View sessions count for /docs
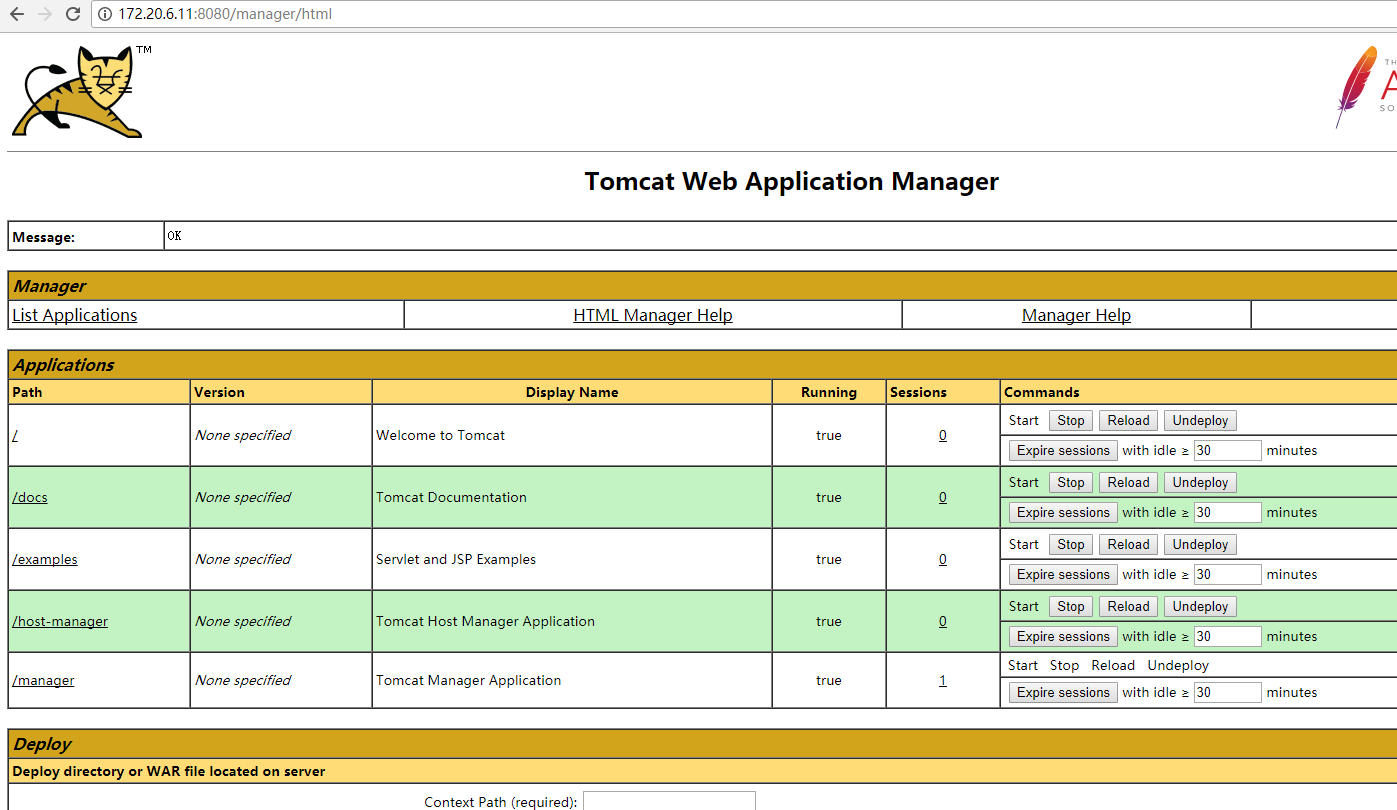The height and width of the screenshot is (810, 1397). point(943,497)
